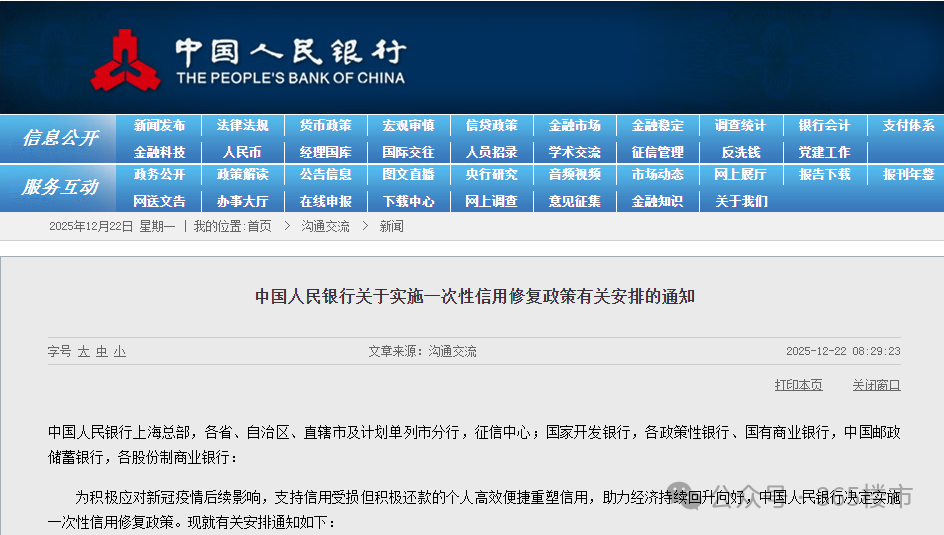944x535 pixels.
Task: Click 关于我们 link
Action: [740, 201]
